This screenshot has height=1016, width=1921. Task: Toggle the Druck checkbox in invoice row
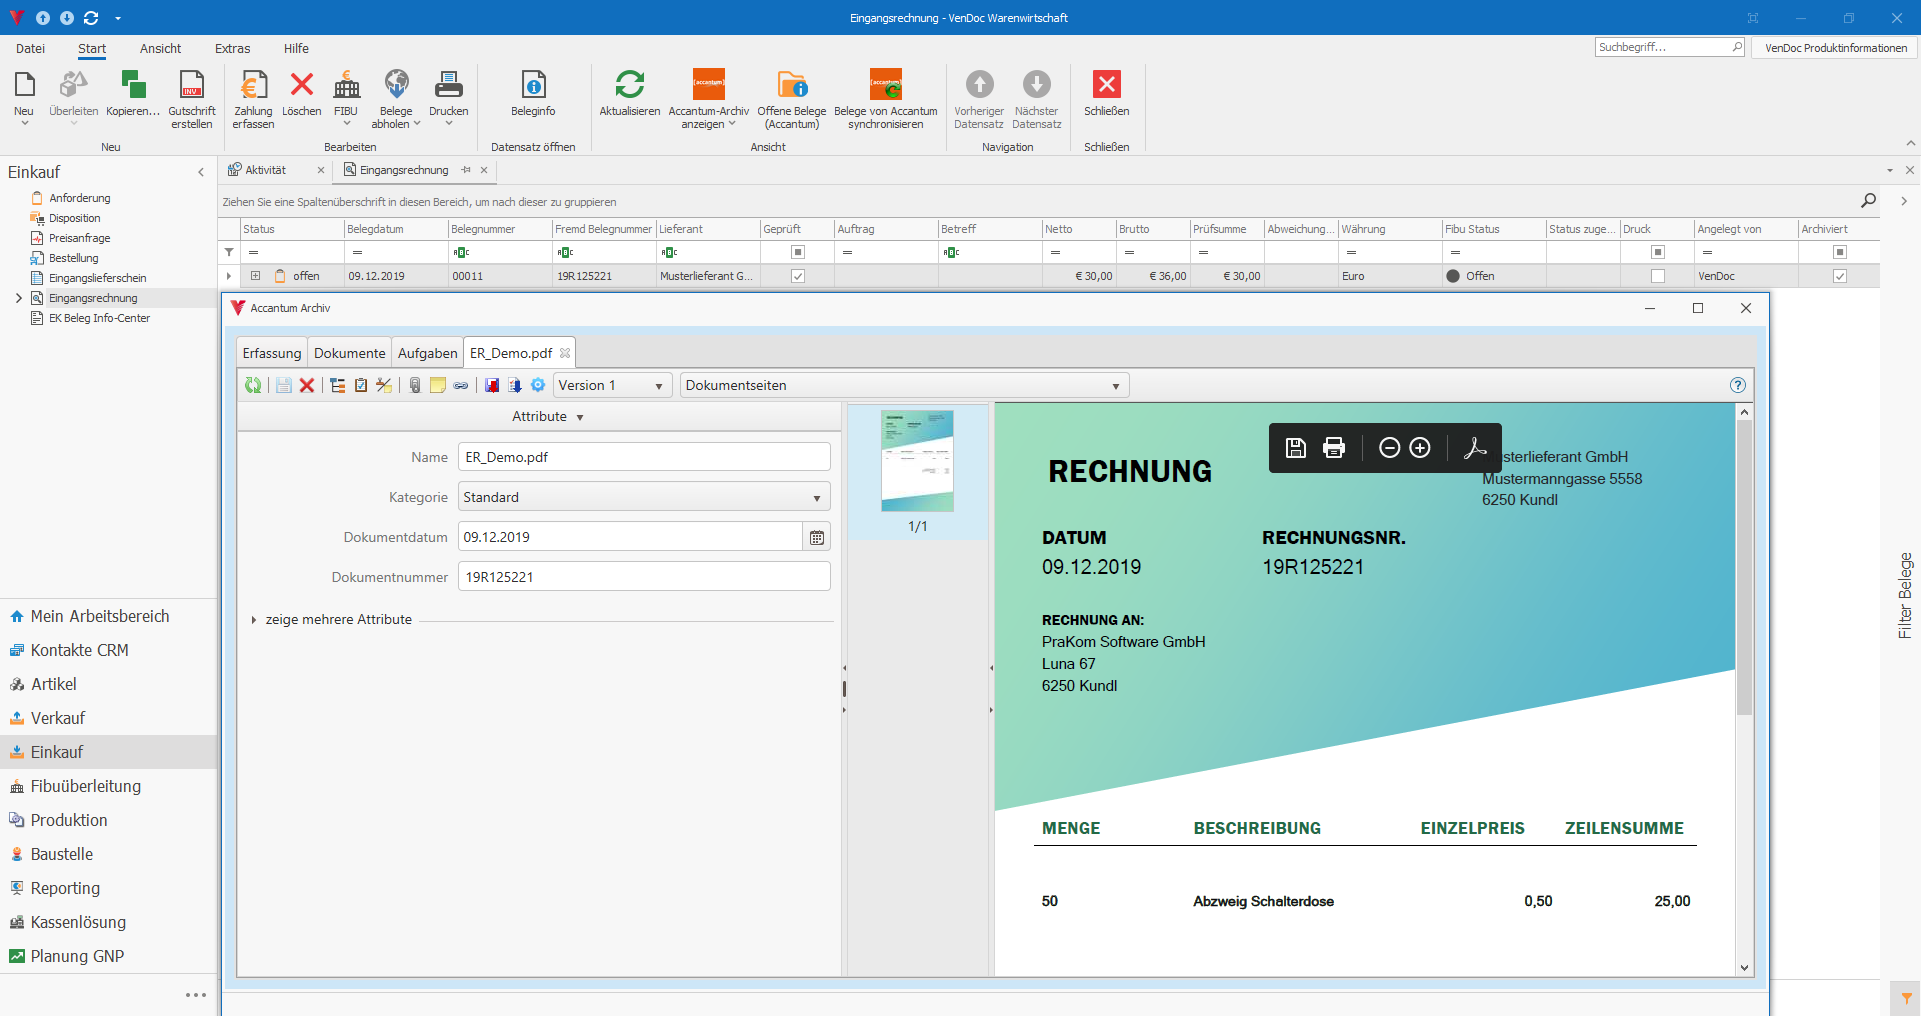1657,276
